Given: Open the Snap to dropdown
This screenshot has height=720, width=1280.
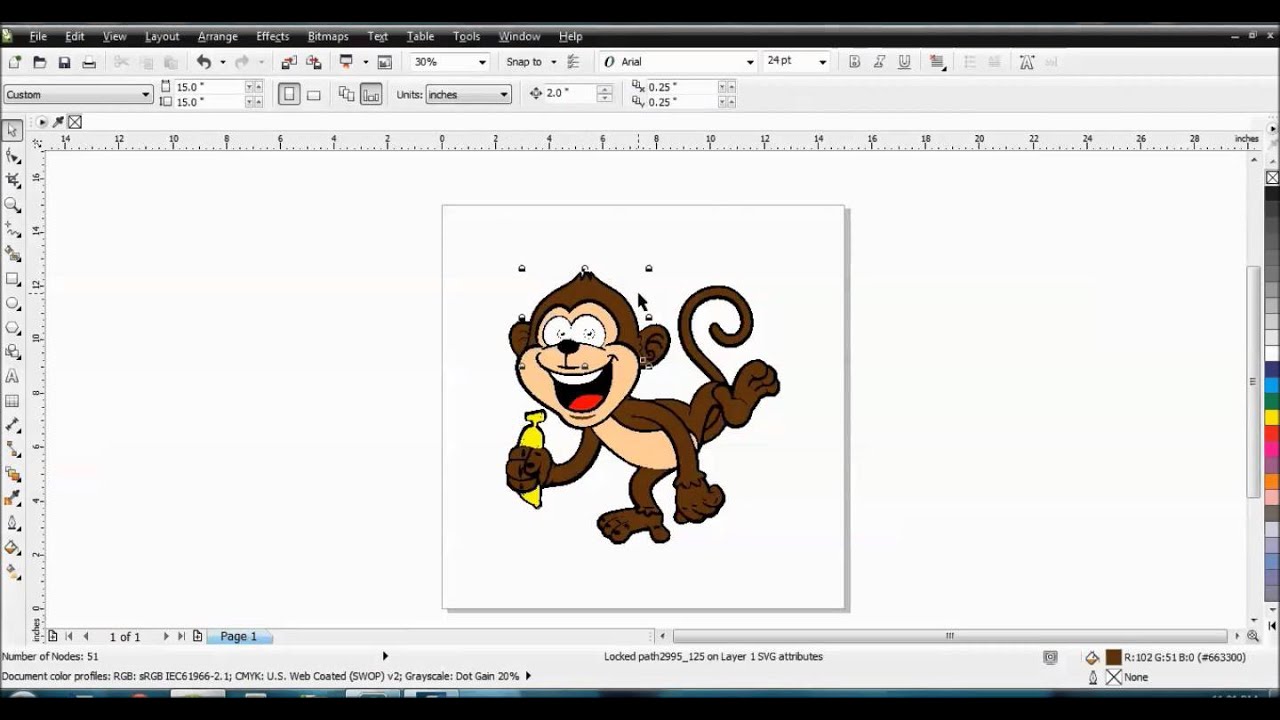Looking at the screenshot, I should point(553,62).
